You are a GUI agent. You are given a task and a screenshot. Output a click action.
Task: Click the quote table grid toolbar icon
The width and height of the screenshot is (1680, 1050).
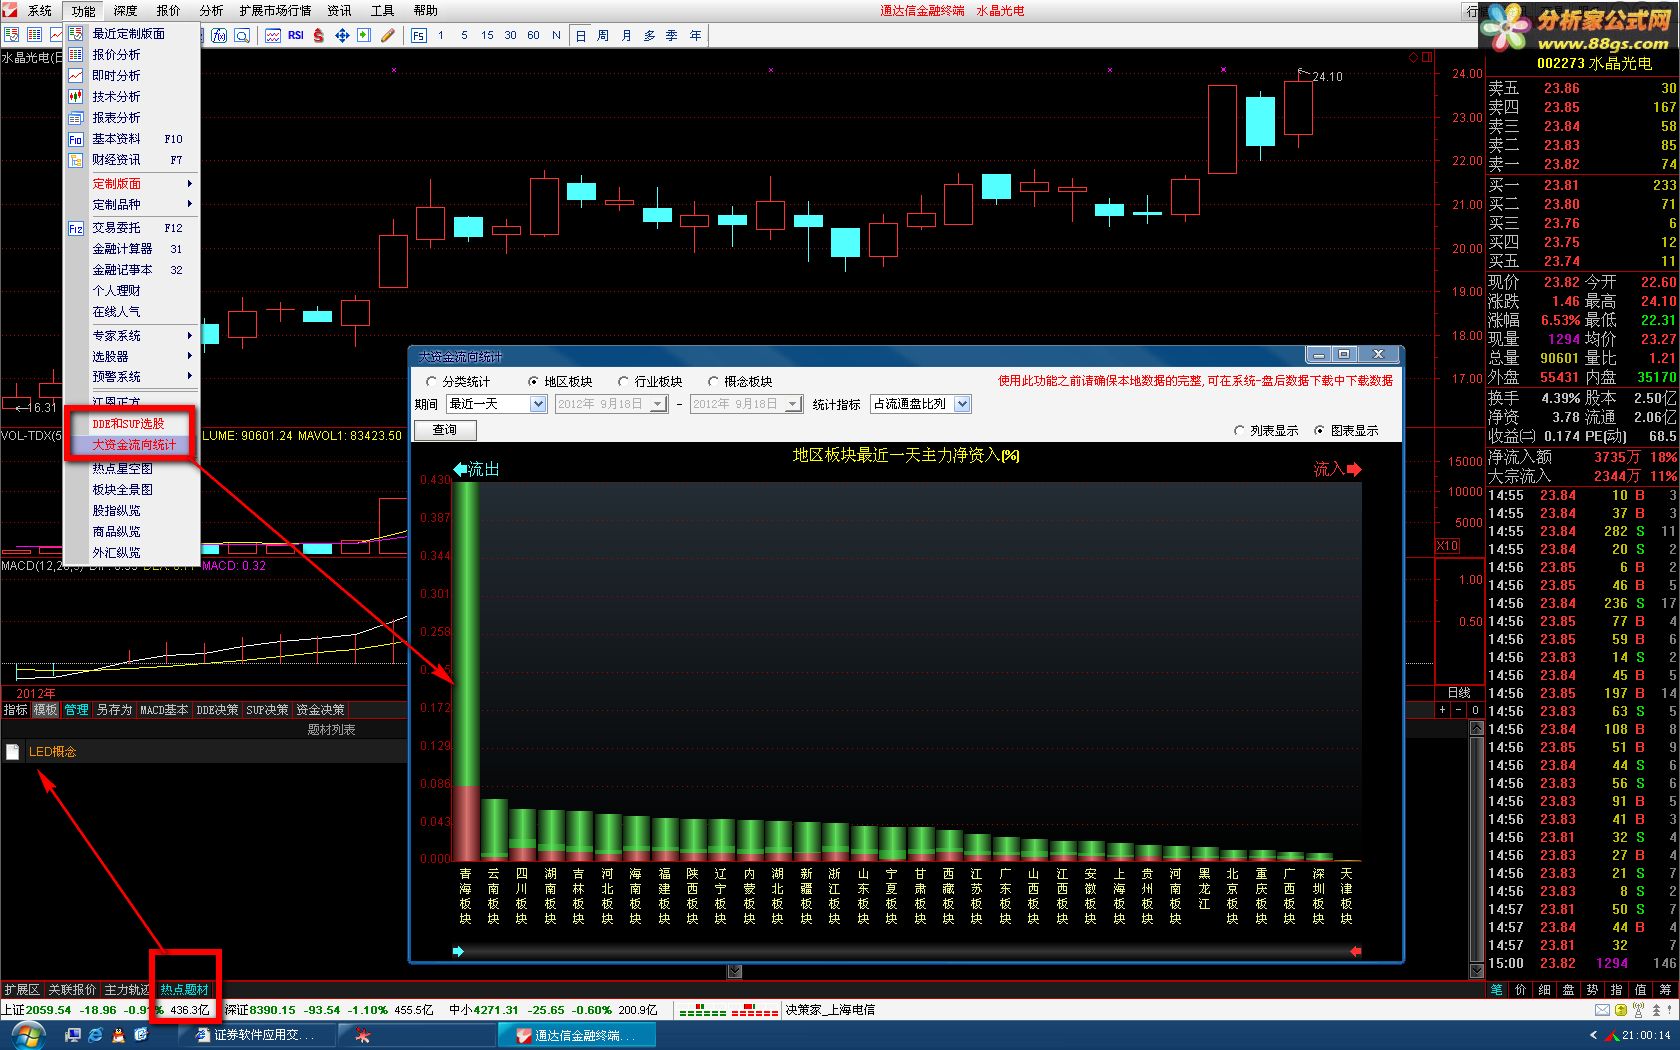click(34, 35)
